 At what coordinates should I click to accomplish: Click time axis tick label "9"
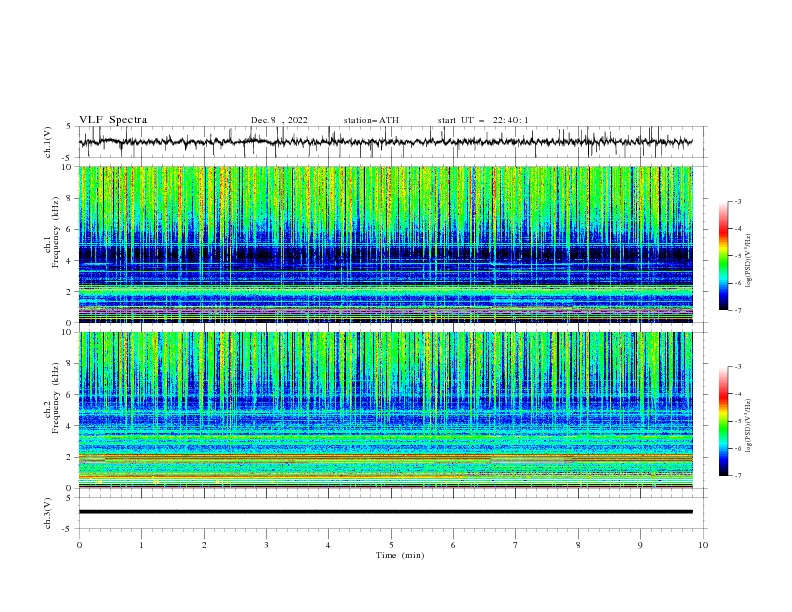640,545
